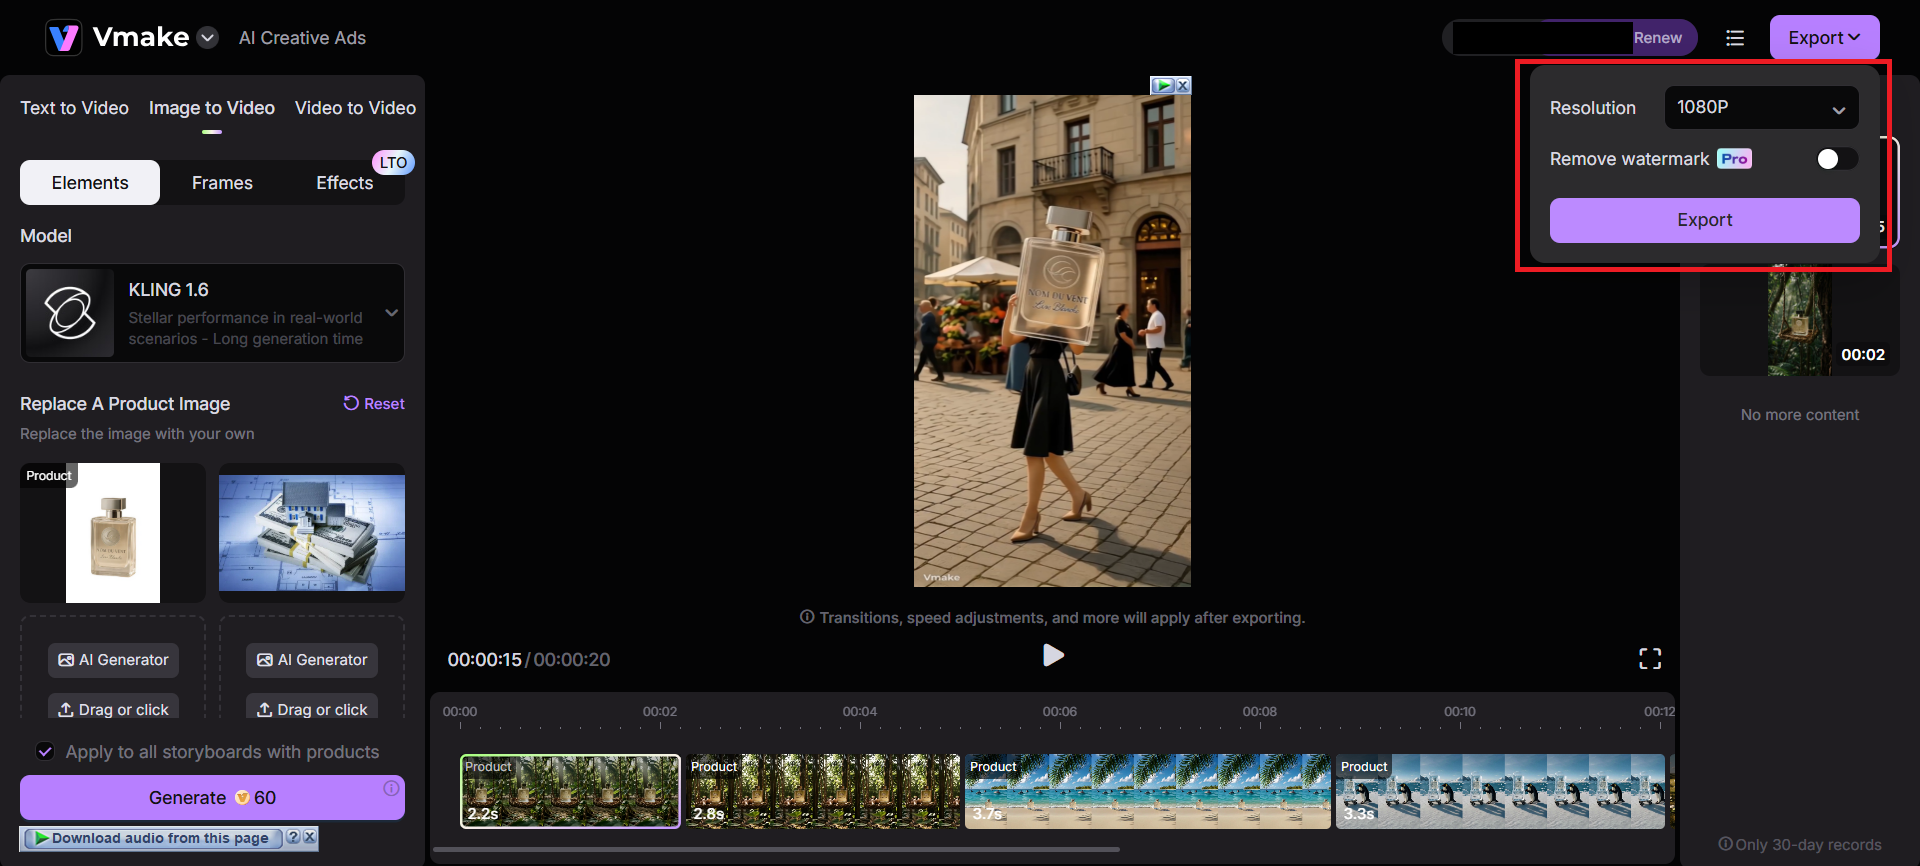Image resolution: width=1920 pixels, height=866 pixels.
Task: Enter fullscreen preview mode
Action: pyautogui.click(x=1650, y=658)
